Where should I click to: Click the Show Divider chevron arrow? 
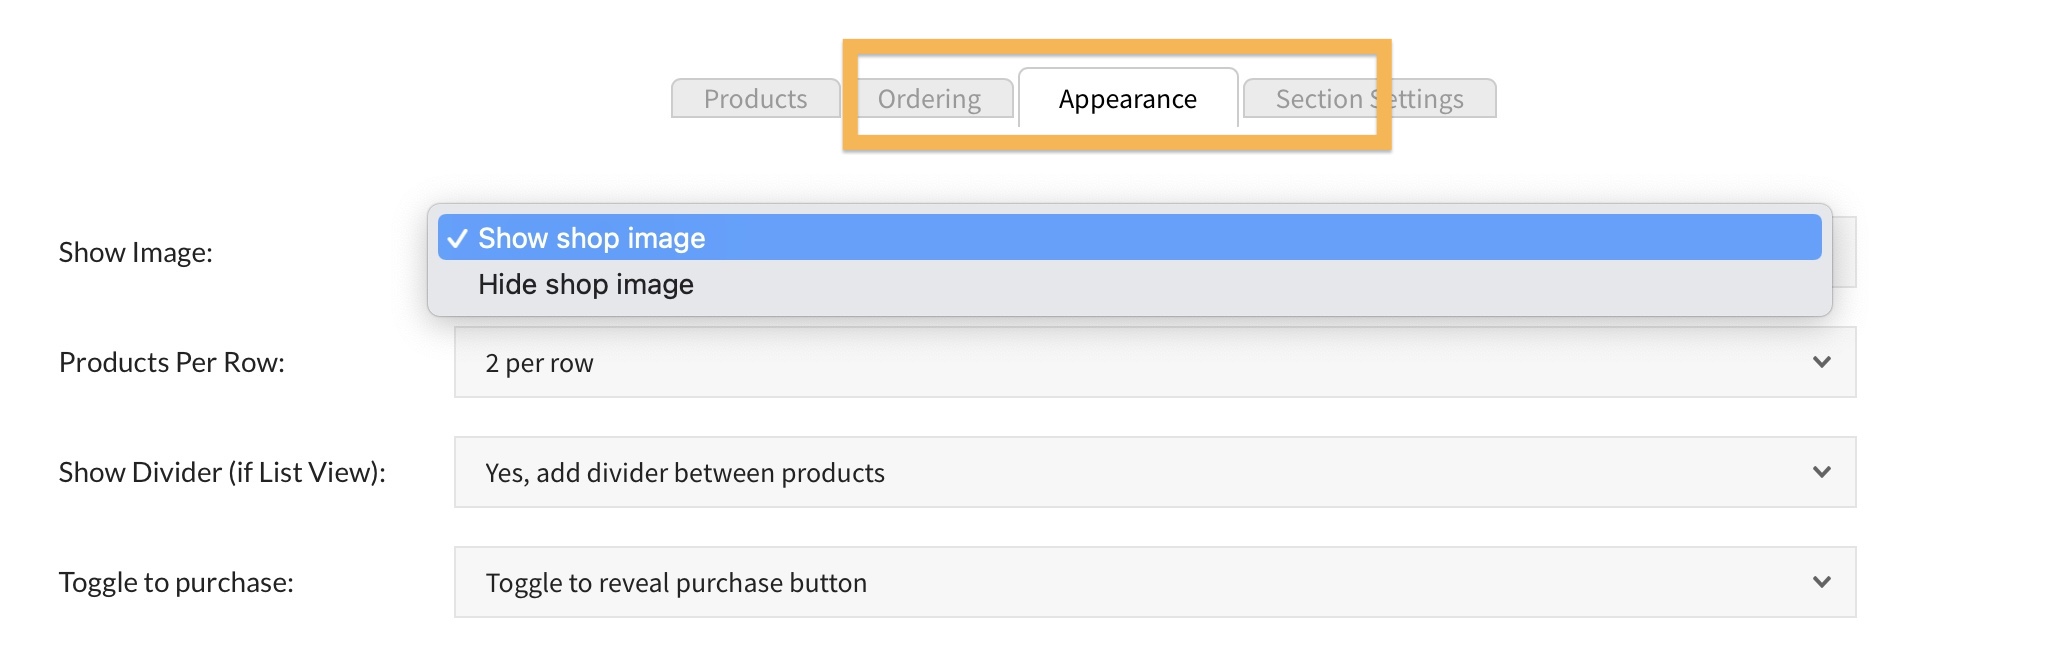click(x=1821, y=472)
